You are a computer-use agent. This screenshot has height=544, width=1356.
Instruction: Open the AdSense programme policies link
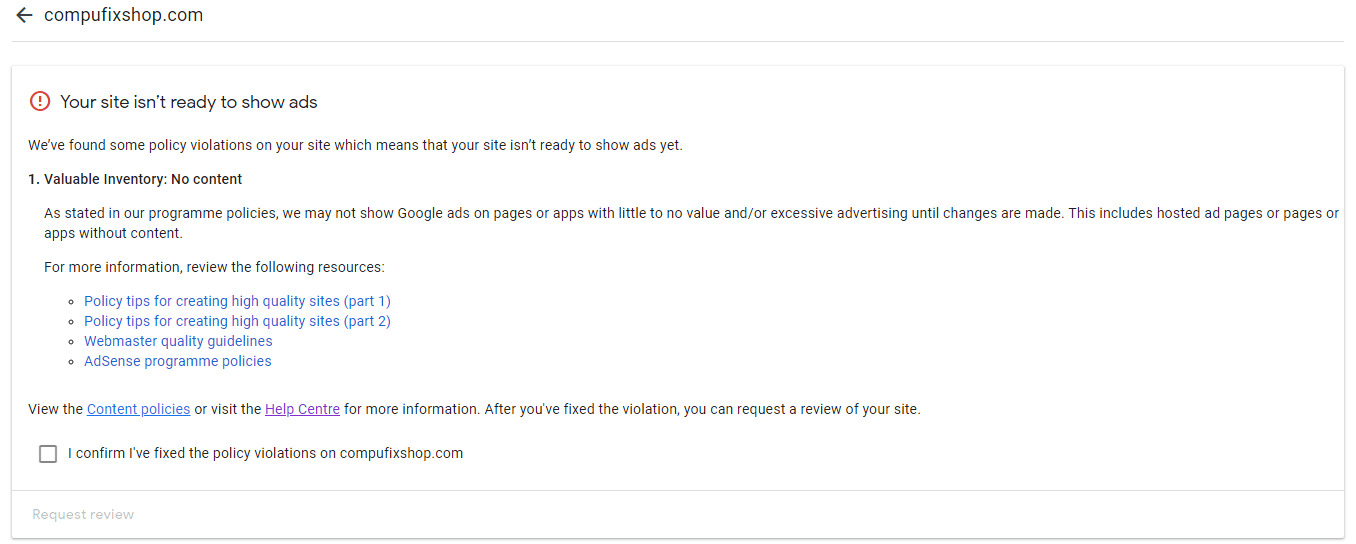point(178,361)
